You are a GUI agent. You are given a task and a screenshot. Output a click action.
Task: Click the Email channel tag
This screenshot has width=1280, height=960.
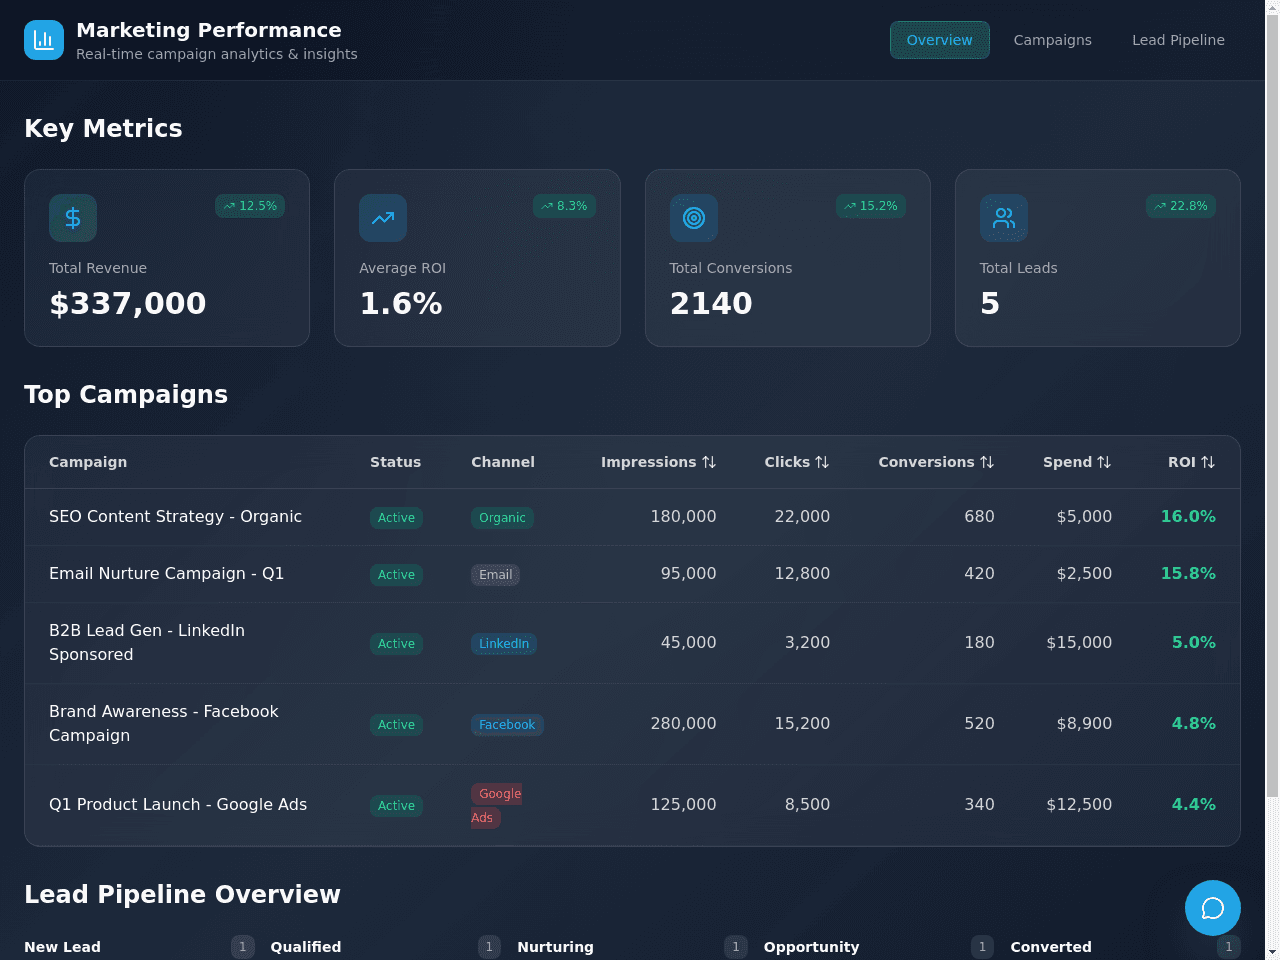(x=495, y=575)
